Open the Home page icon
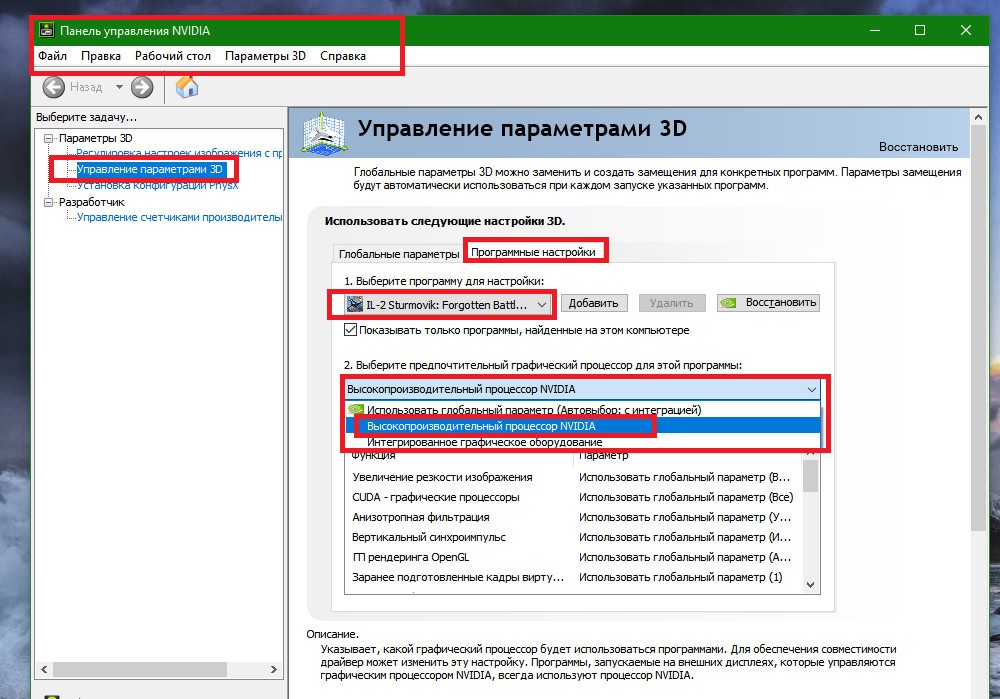Viewport: 1000px width, 699px height. [x=187, y=87]
